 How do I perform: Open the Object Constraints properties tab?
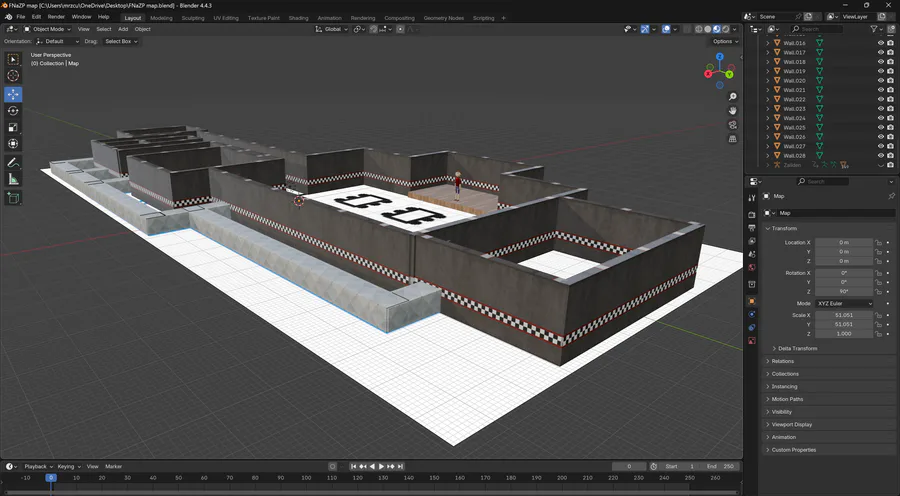pos(752,327)
